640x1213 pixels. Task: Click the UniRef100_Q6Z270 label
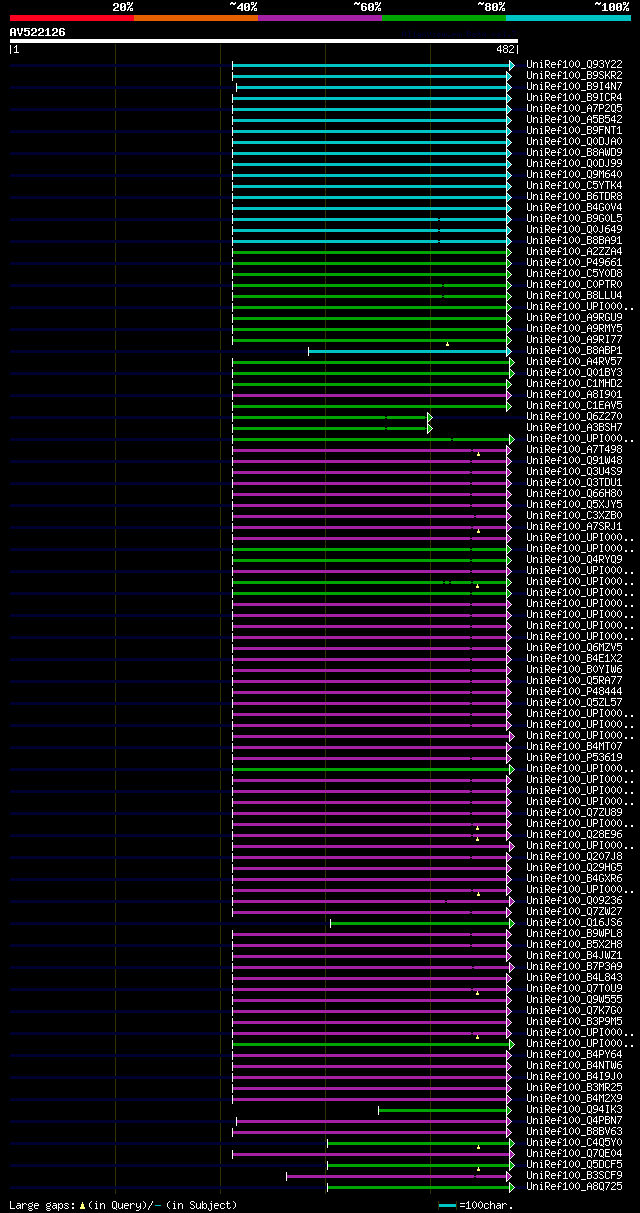point(574,416)
